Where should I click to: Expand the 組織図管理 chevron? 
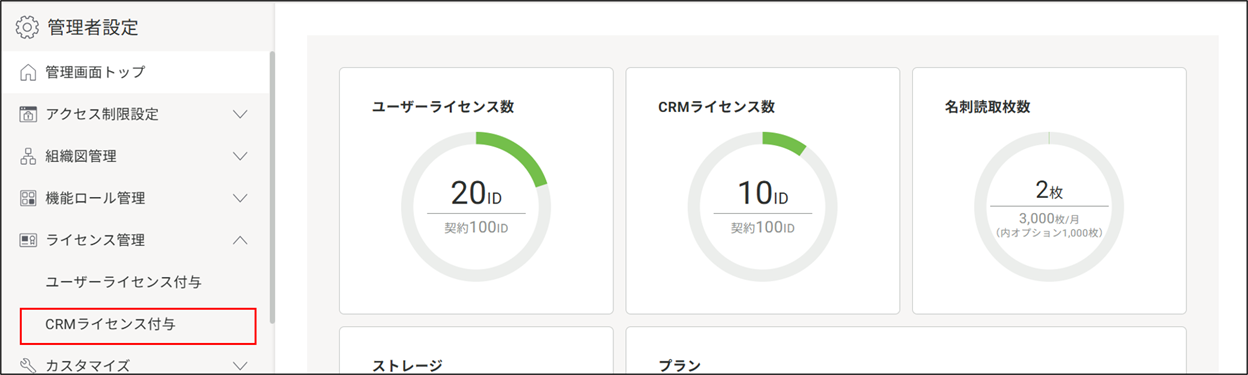(240, 156)
